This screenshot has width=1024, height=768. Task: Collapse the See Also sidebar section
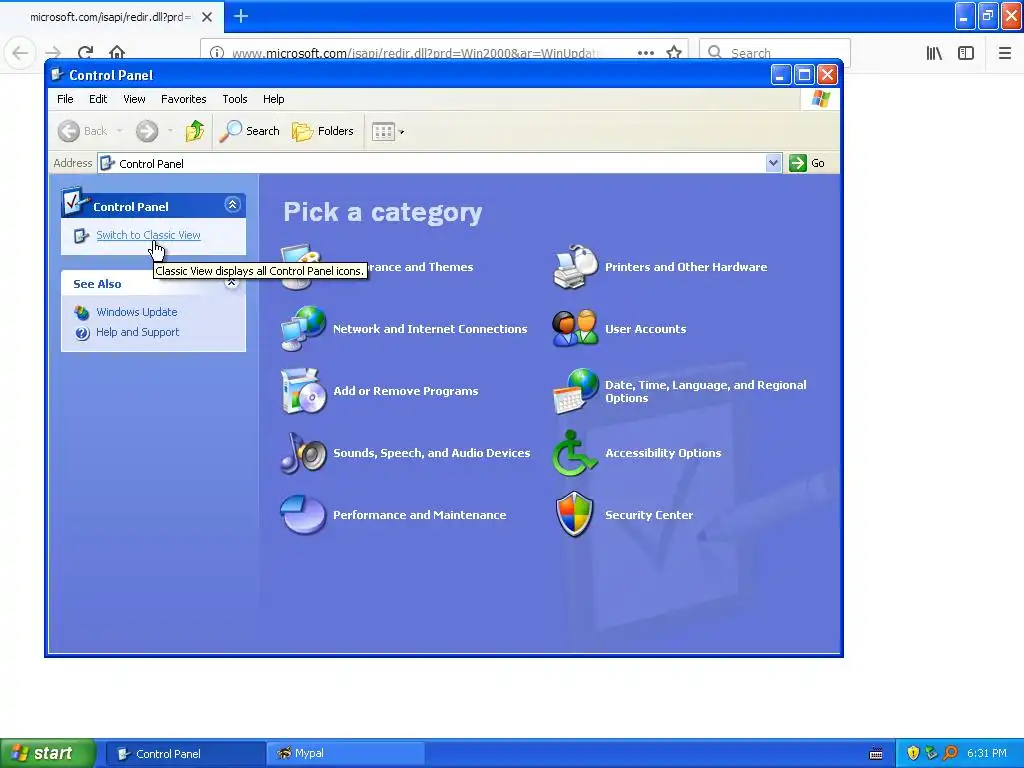click(232, 283)
